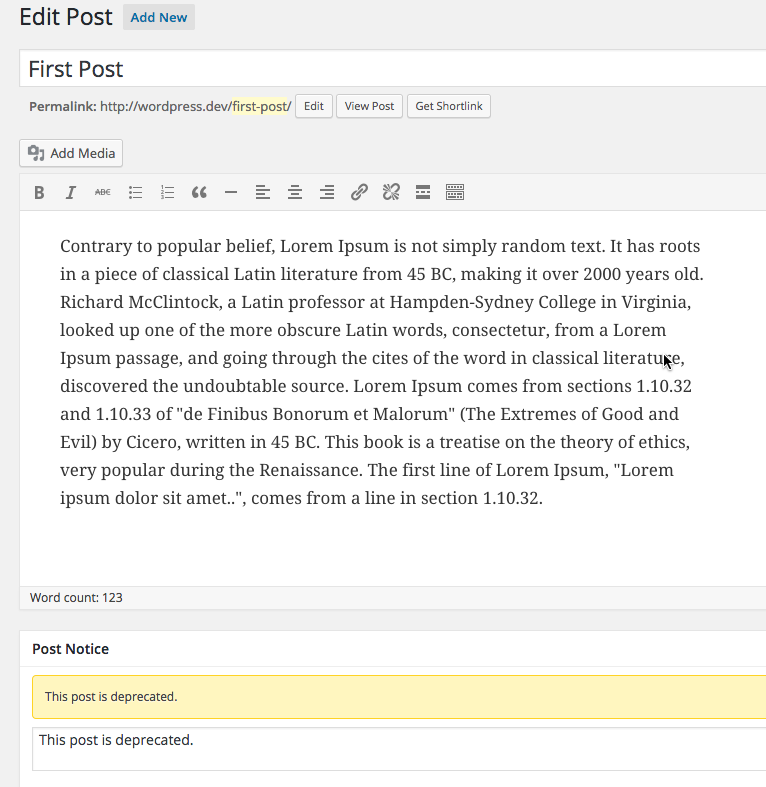
Task: Open View Post button
Action: coord(369,106)
